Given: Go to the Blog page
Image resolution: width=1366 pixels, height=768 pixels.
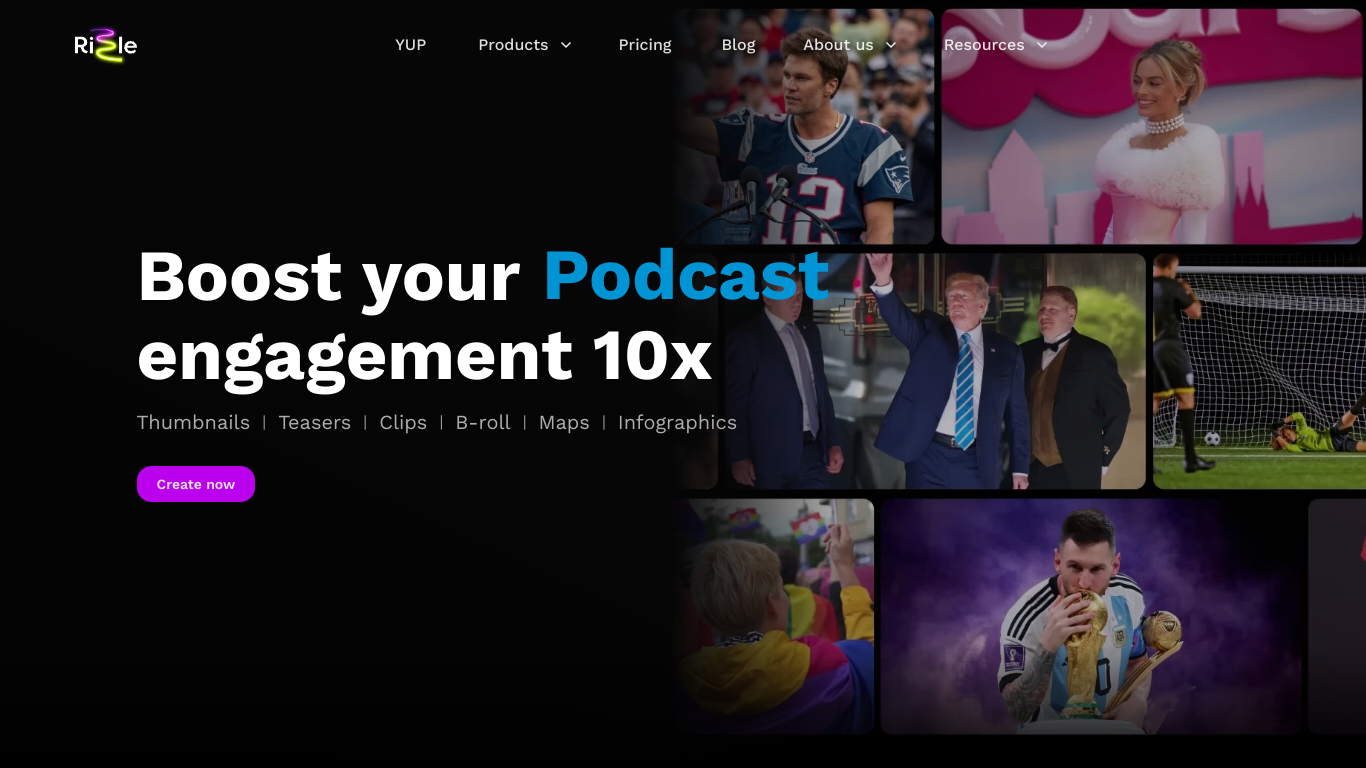Looking at the screenshot, I should pos(739,45).
